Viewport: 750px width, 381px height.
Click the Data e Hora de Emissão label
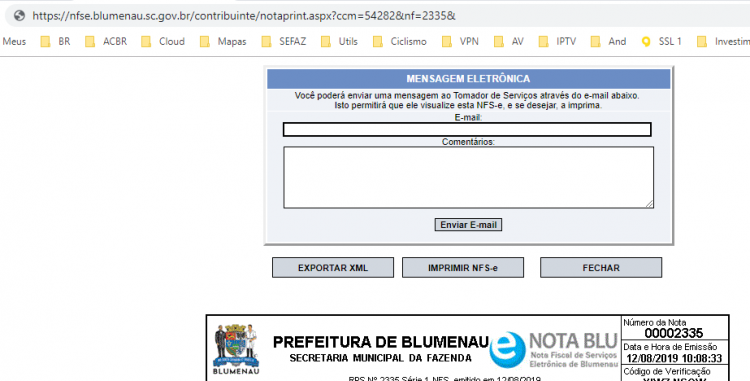pos(670,347)
